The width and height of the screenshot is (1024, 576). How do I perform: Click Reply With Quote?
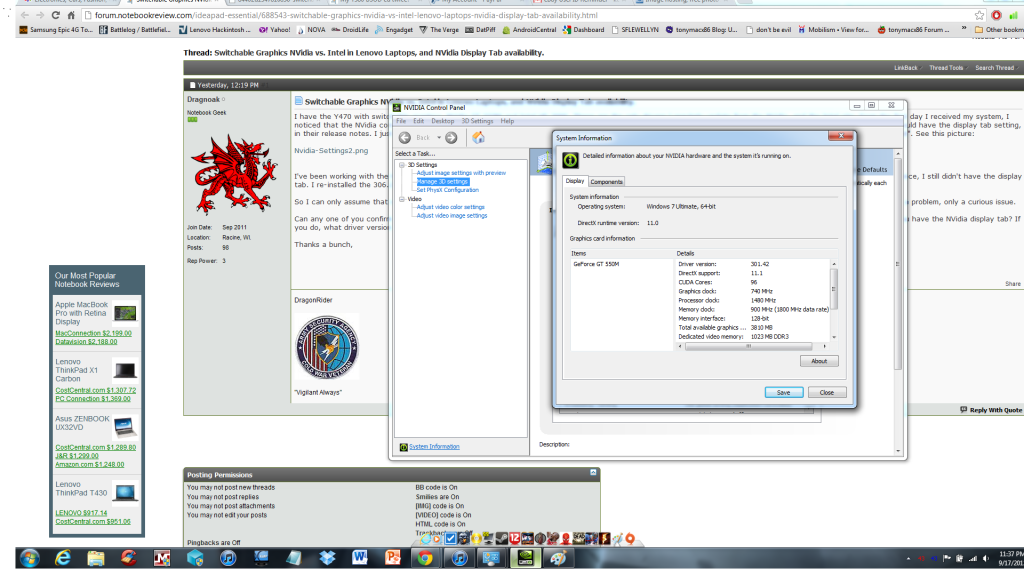tap(991, 410)
